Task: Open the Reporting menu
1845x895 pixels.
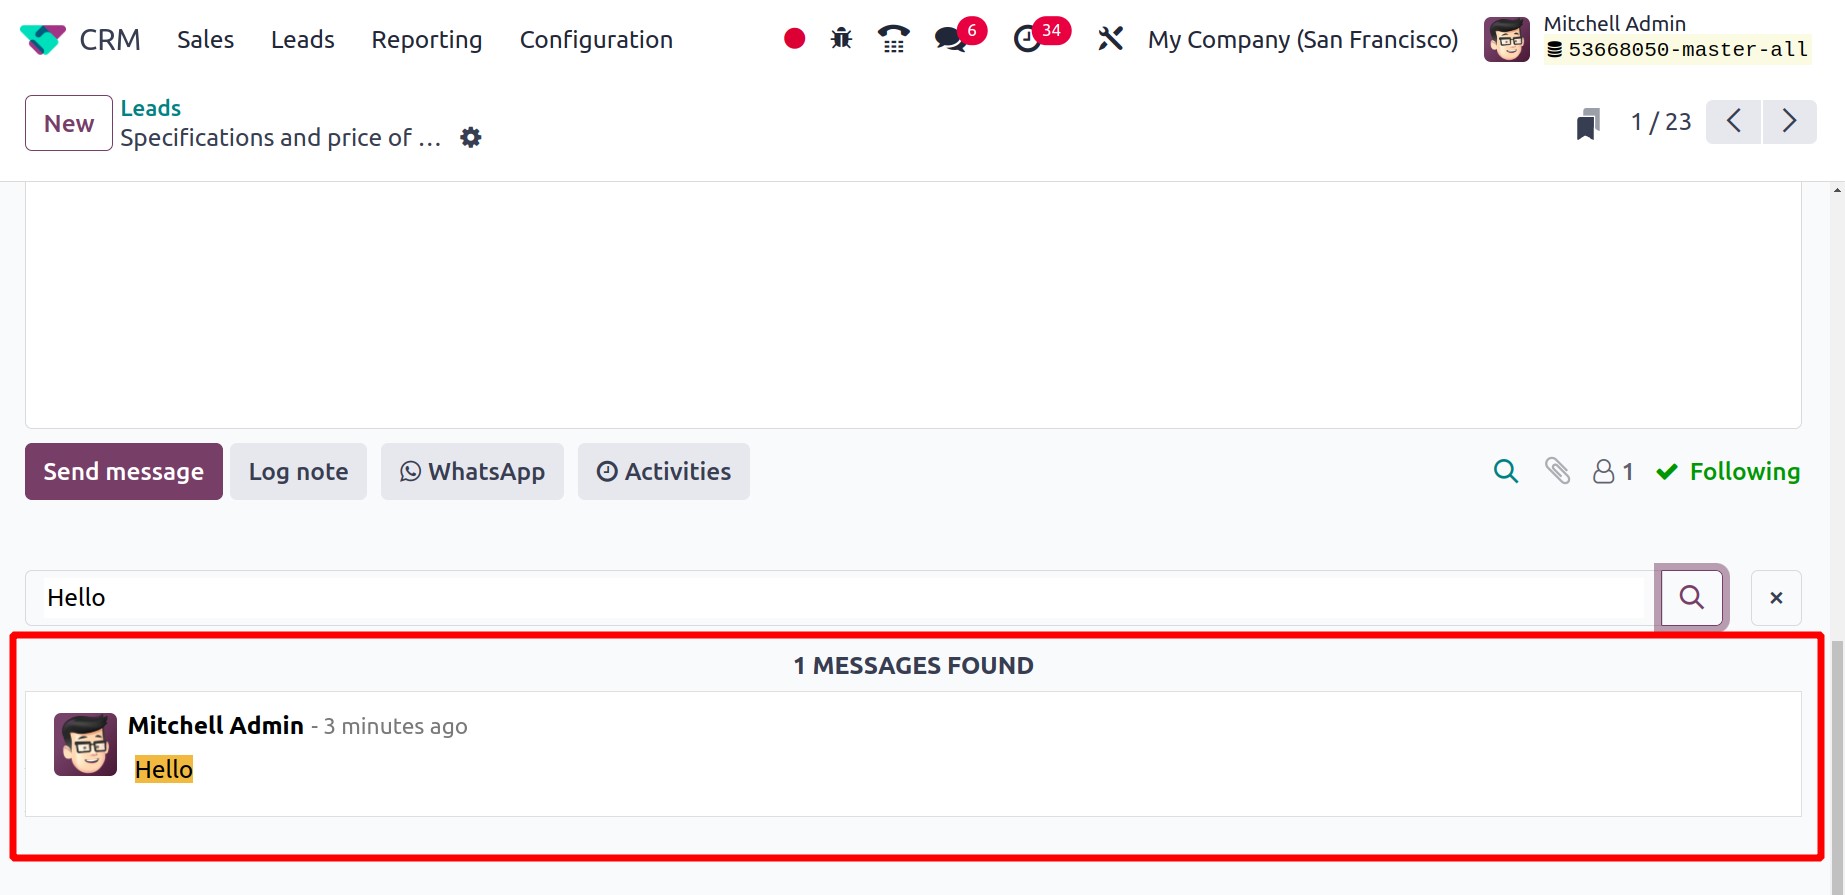Action: pos(427,40)
